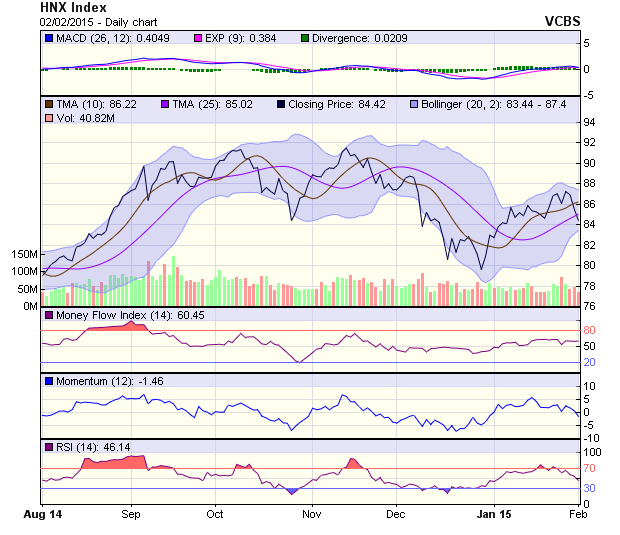Select the purple TMA (25) legend square

(x=164, y=103)
